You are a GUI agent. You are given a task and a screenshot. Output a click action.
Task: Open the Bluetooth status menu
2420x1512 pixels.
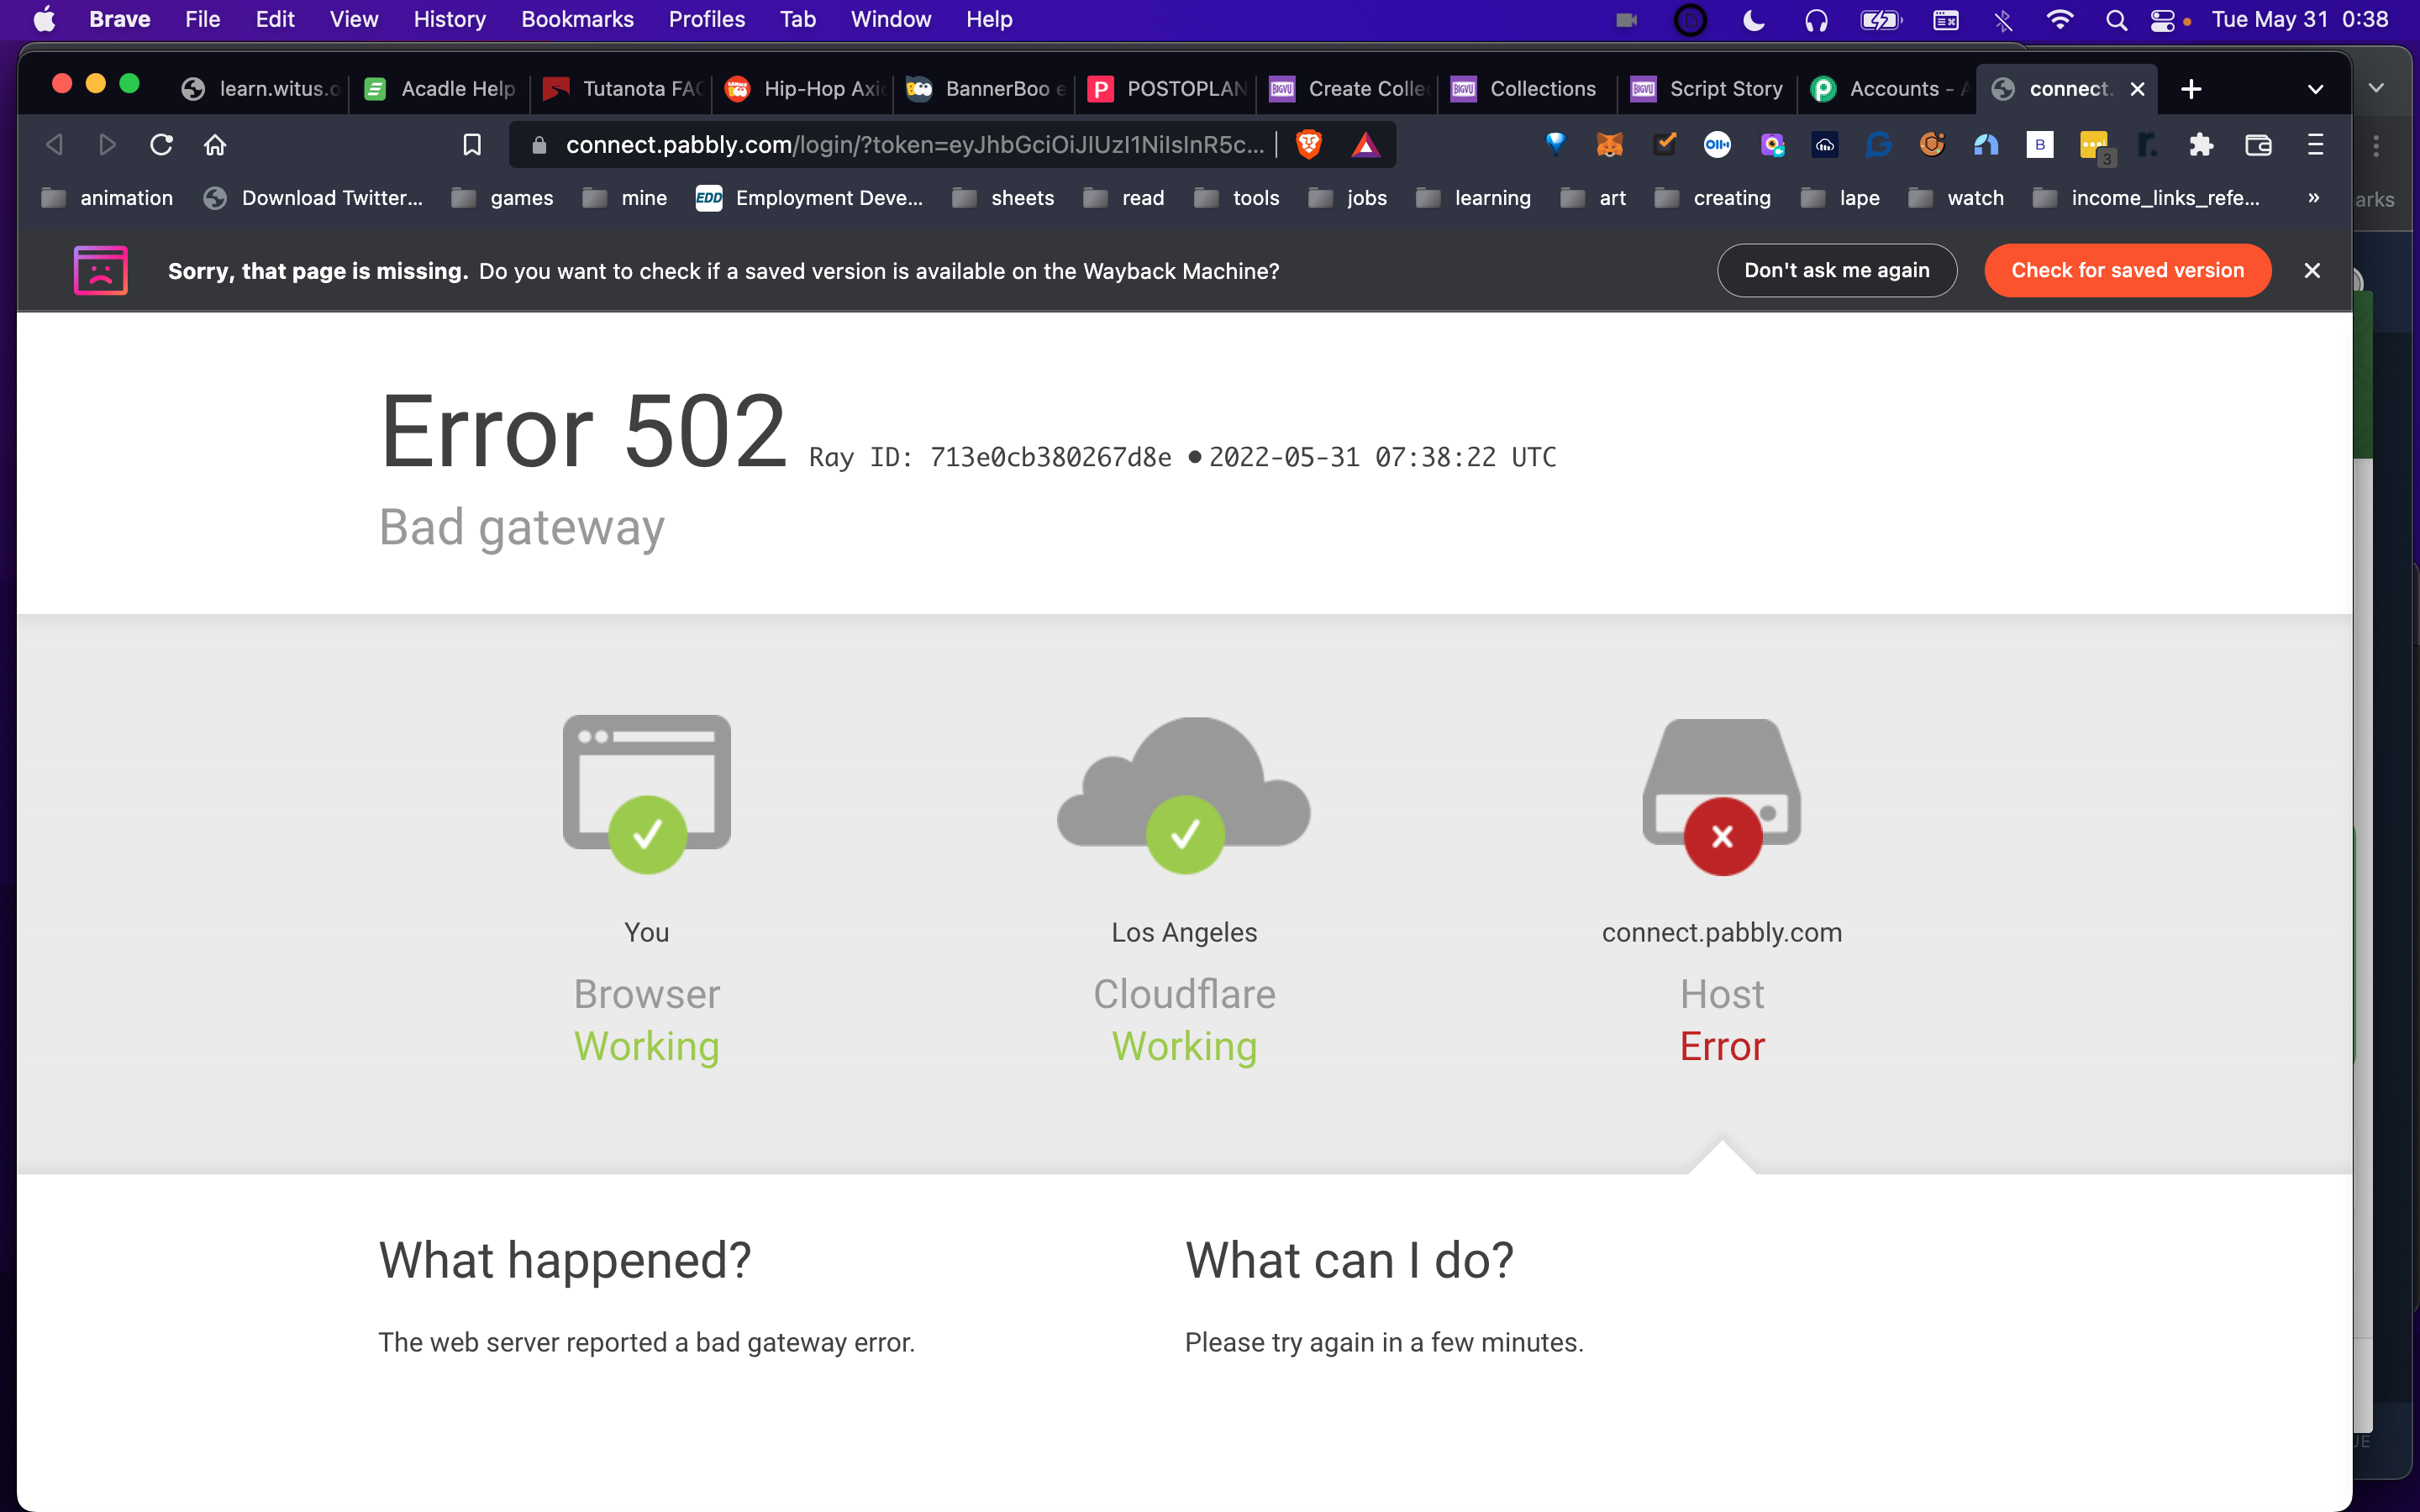[x=2003, y=20]
